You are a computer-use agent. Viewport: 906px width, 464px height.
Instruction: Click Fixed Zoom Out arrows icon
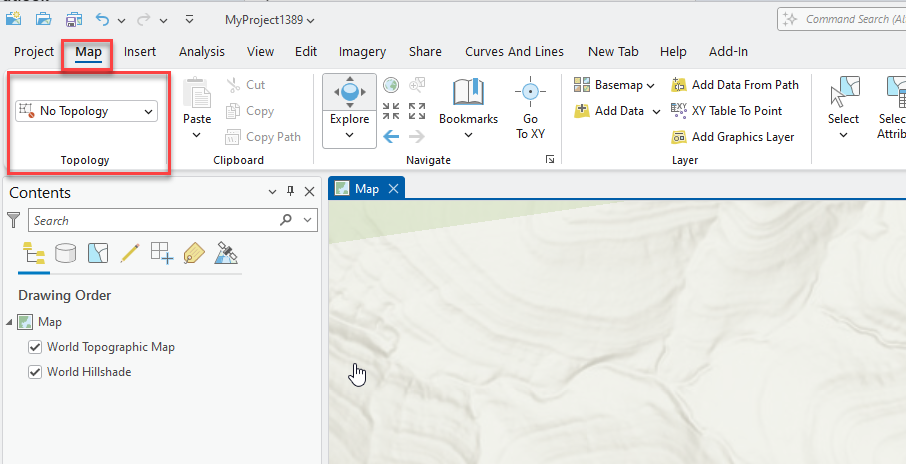coord(417,111)
